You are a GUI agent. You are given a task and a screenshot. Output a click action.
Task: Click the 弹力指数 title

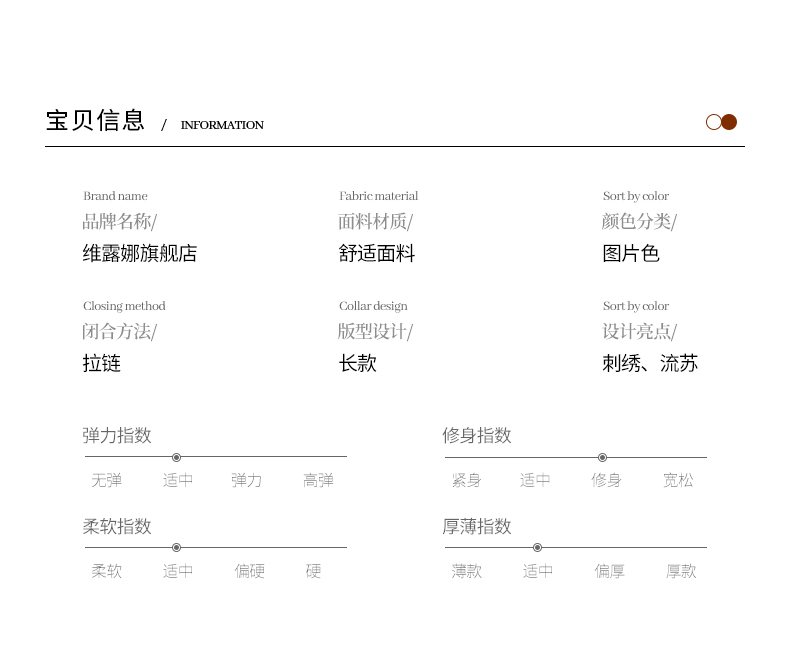point(117,435)
